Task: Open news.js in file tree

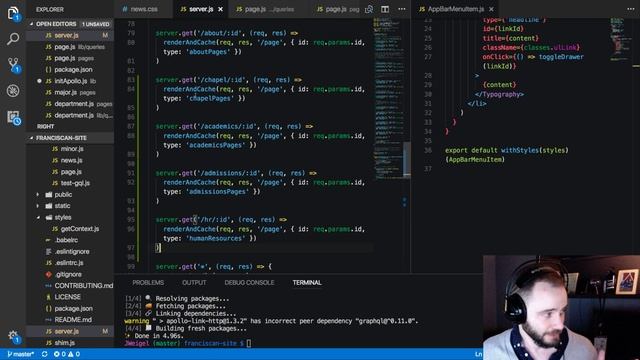Action: (x=70, y=160)
